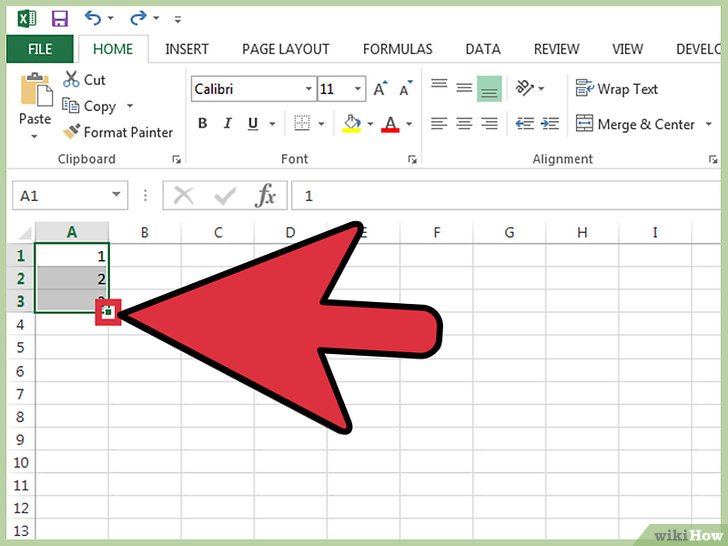Viewport: 728px width, 546px height.
Task: Customize the Quick Access Toolbar
Action: [177, 19]
